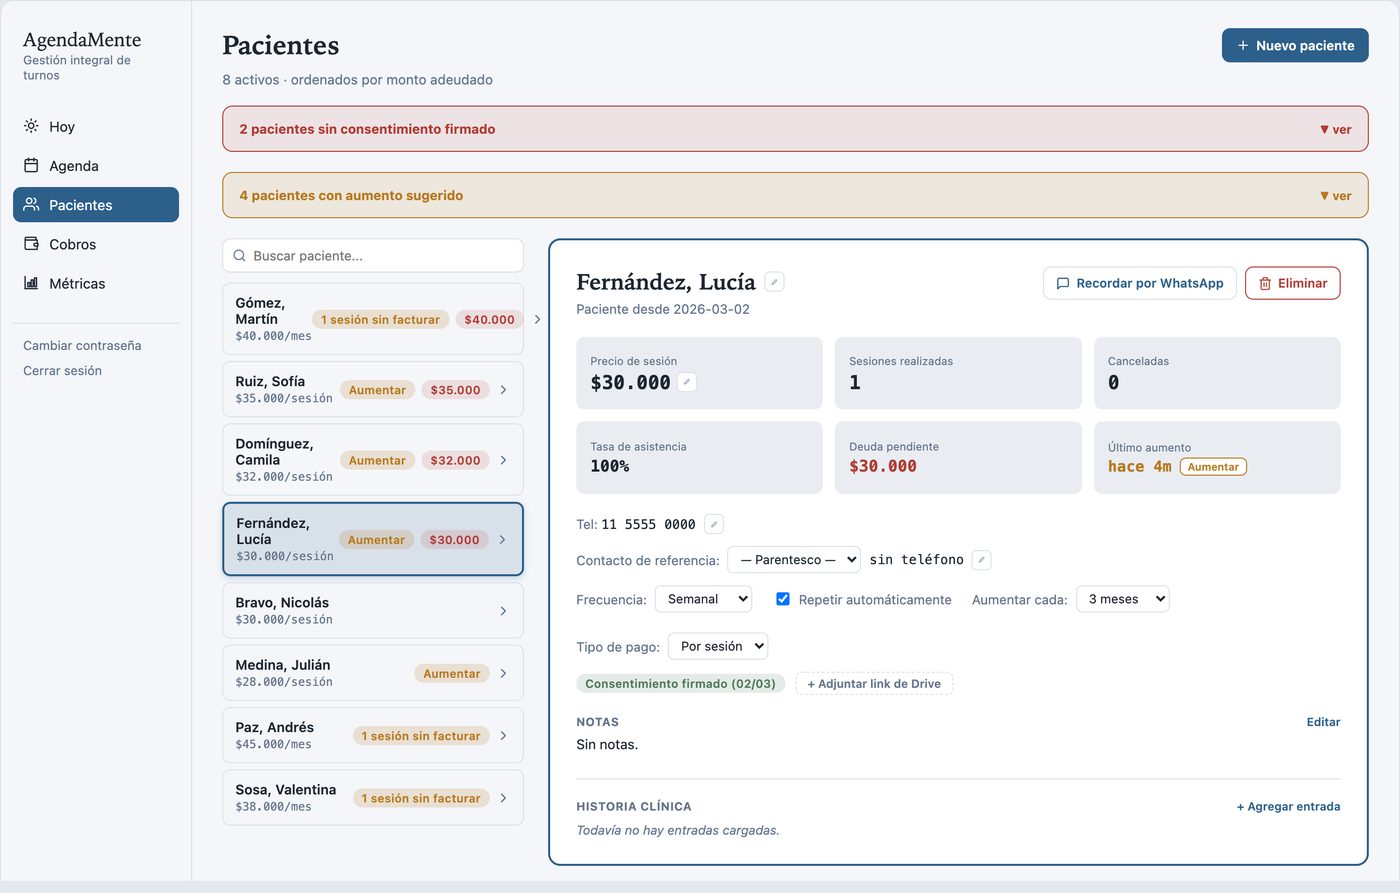
Task: Click Aumentar badge on Ruiz, Sofía
Action: (377, 390)
